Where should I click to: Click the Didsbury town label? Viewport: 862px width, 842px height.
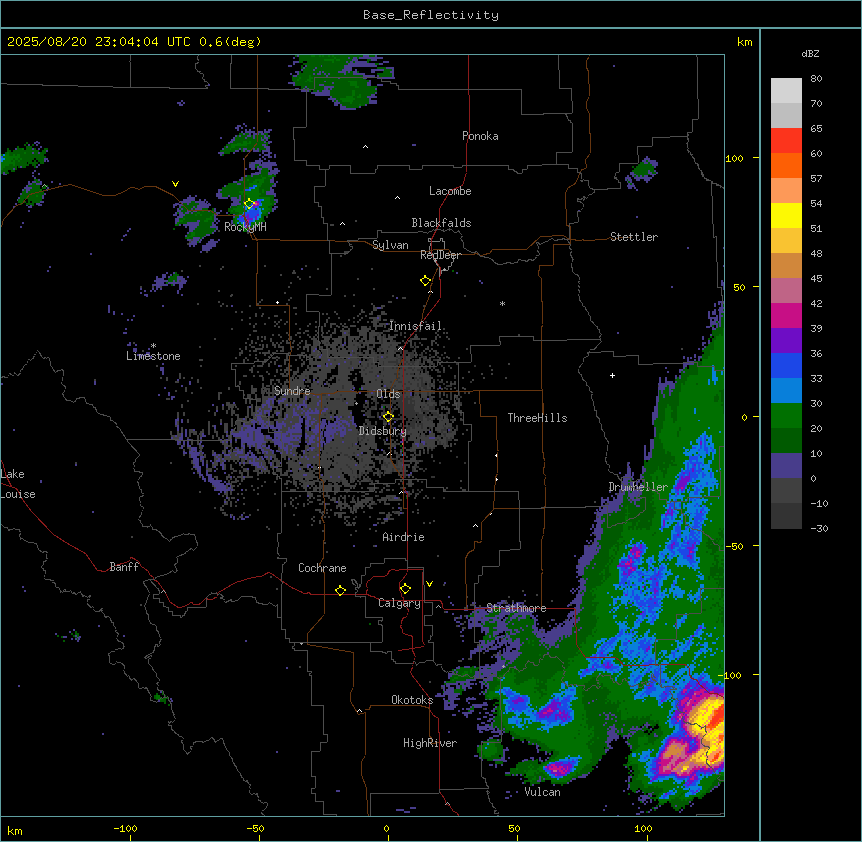383,431
